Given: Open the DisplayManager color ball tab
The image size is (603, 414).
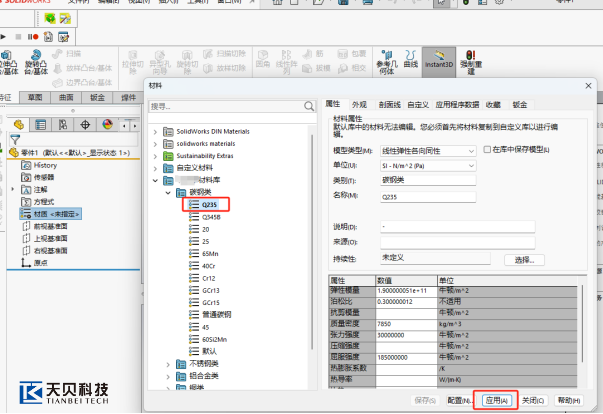Looking at the screenshot, I should pos(107,125).
